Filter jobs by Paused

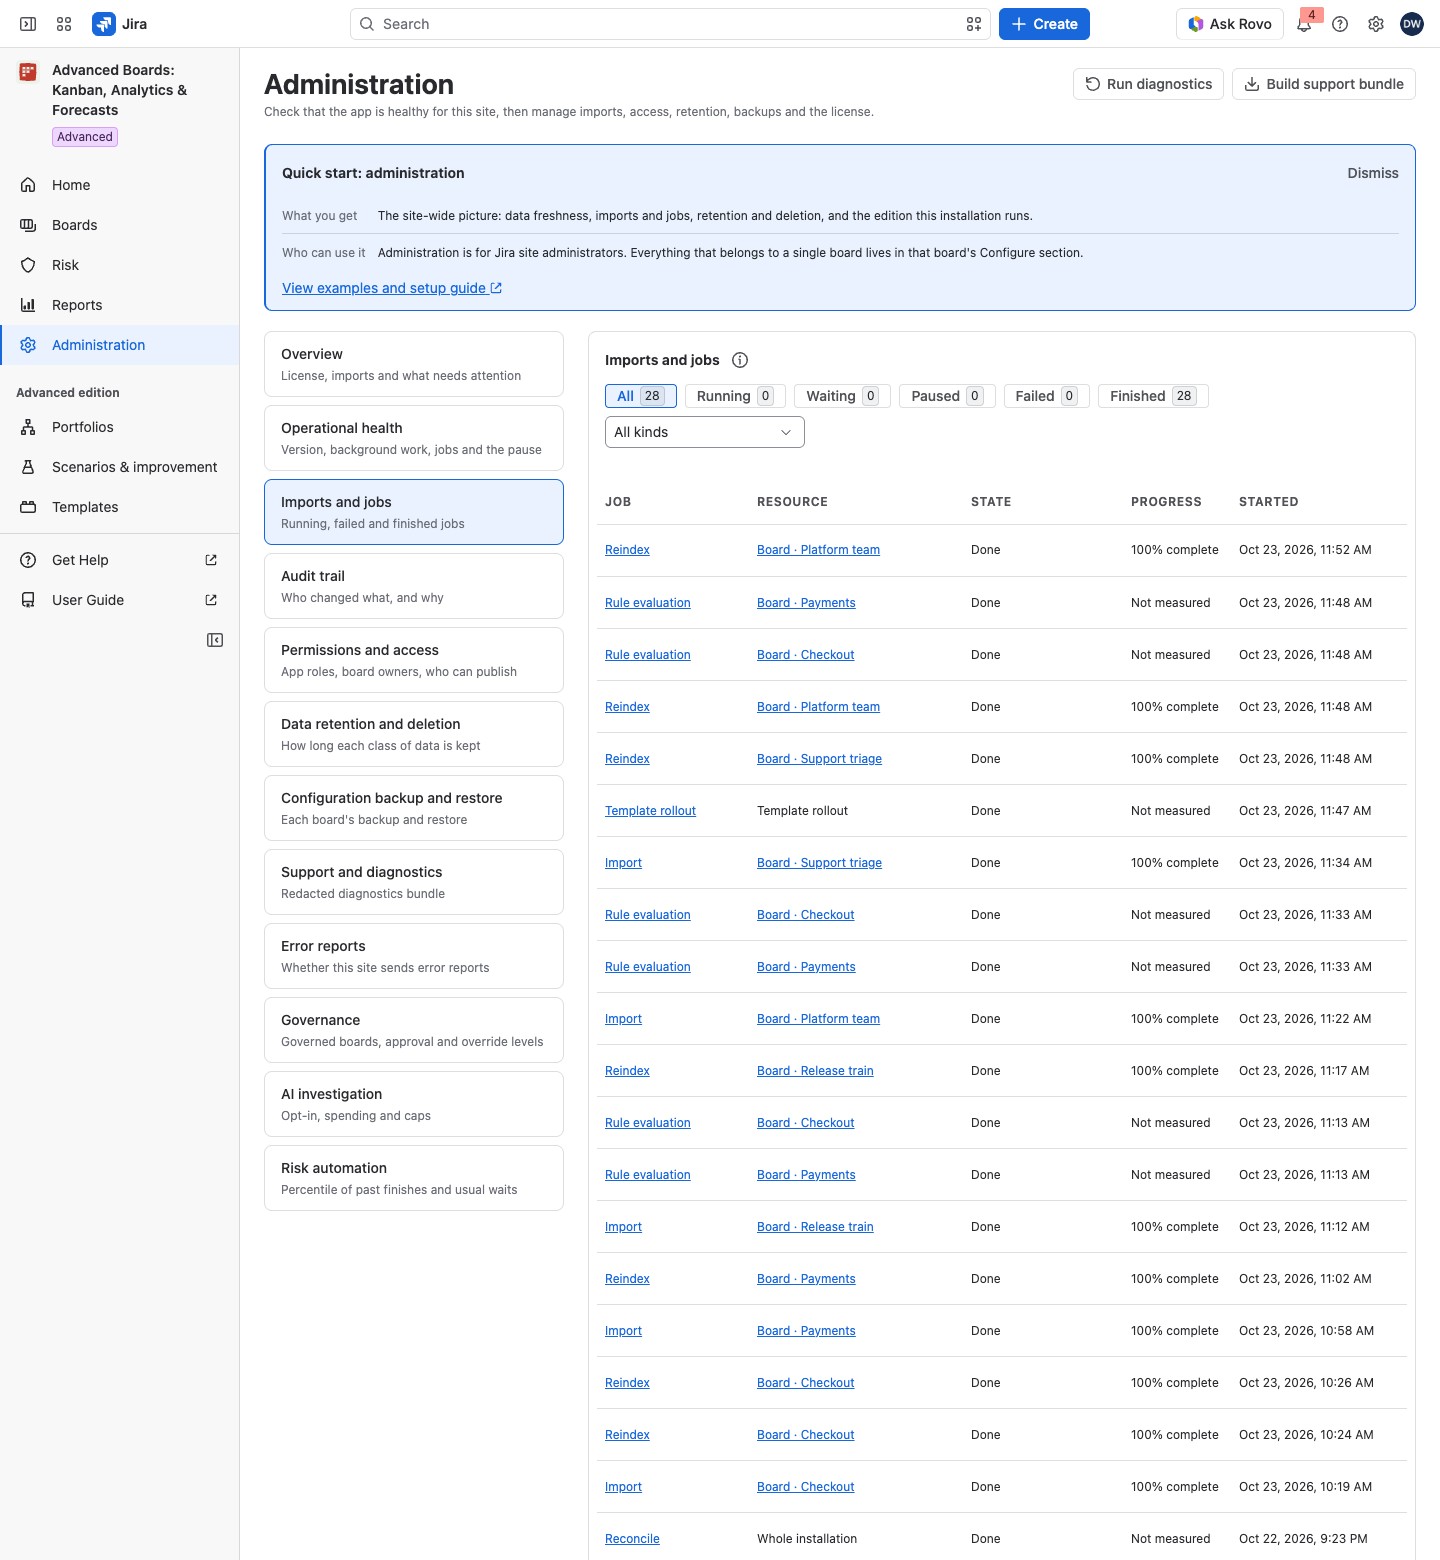click(947, 396)
